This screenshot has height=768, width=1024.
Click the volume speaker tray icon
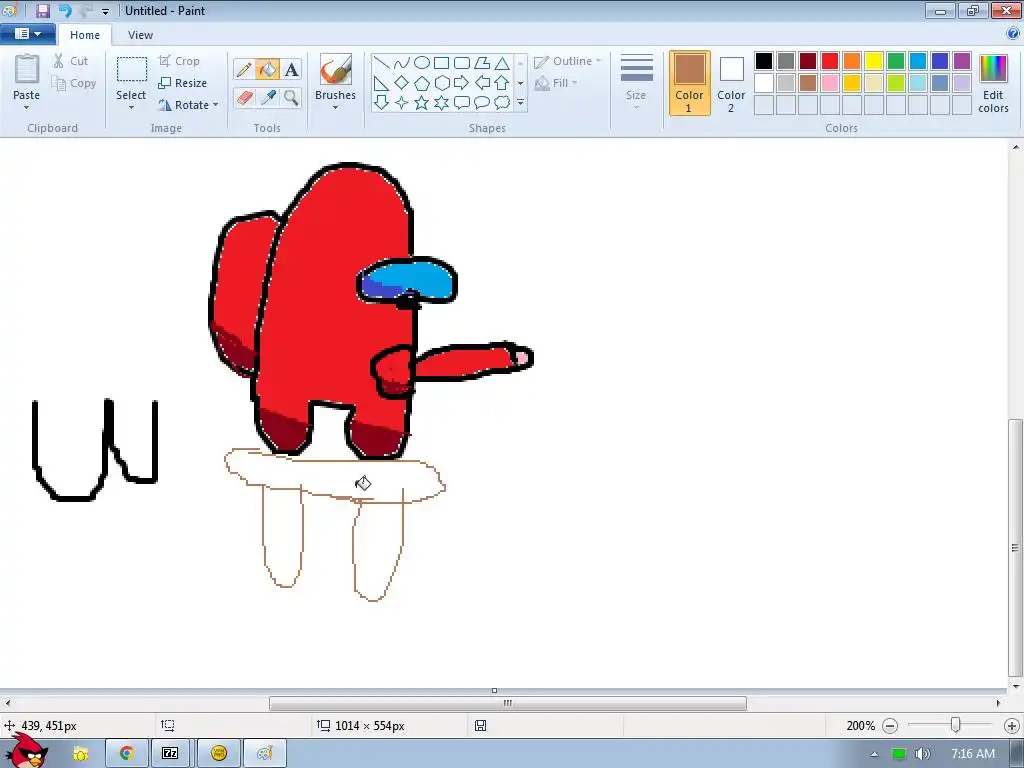[x=922, y=754]
